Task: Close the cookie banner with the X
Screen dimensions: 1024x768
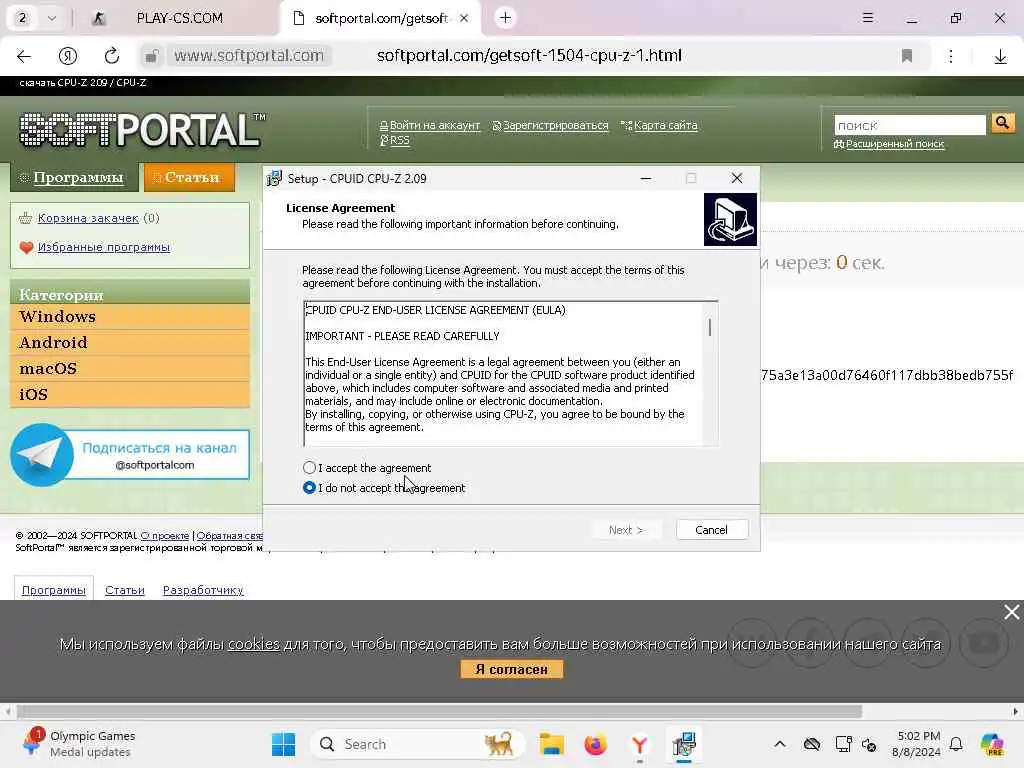Action: click(x=1012, y=612)
